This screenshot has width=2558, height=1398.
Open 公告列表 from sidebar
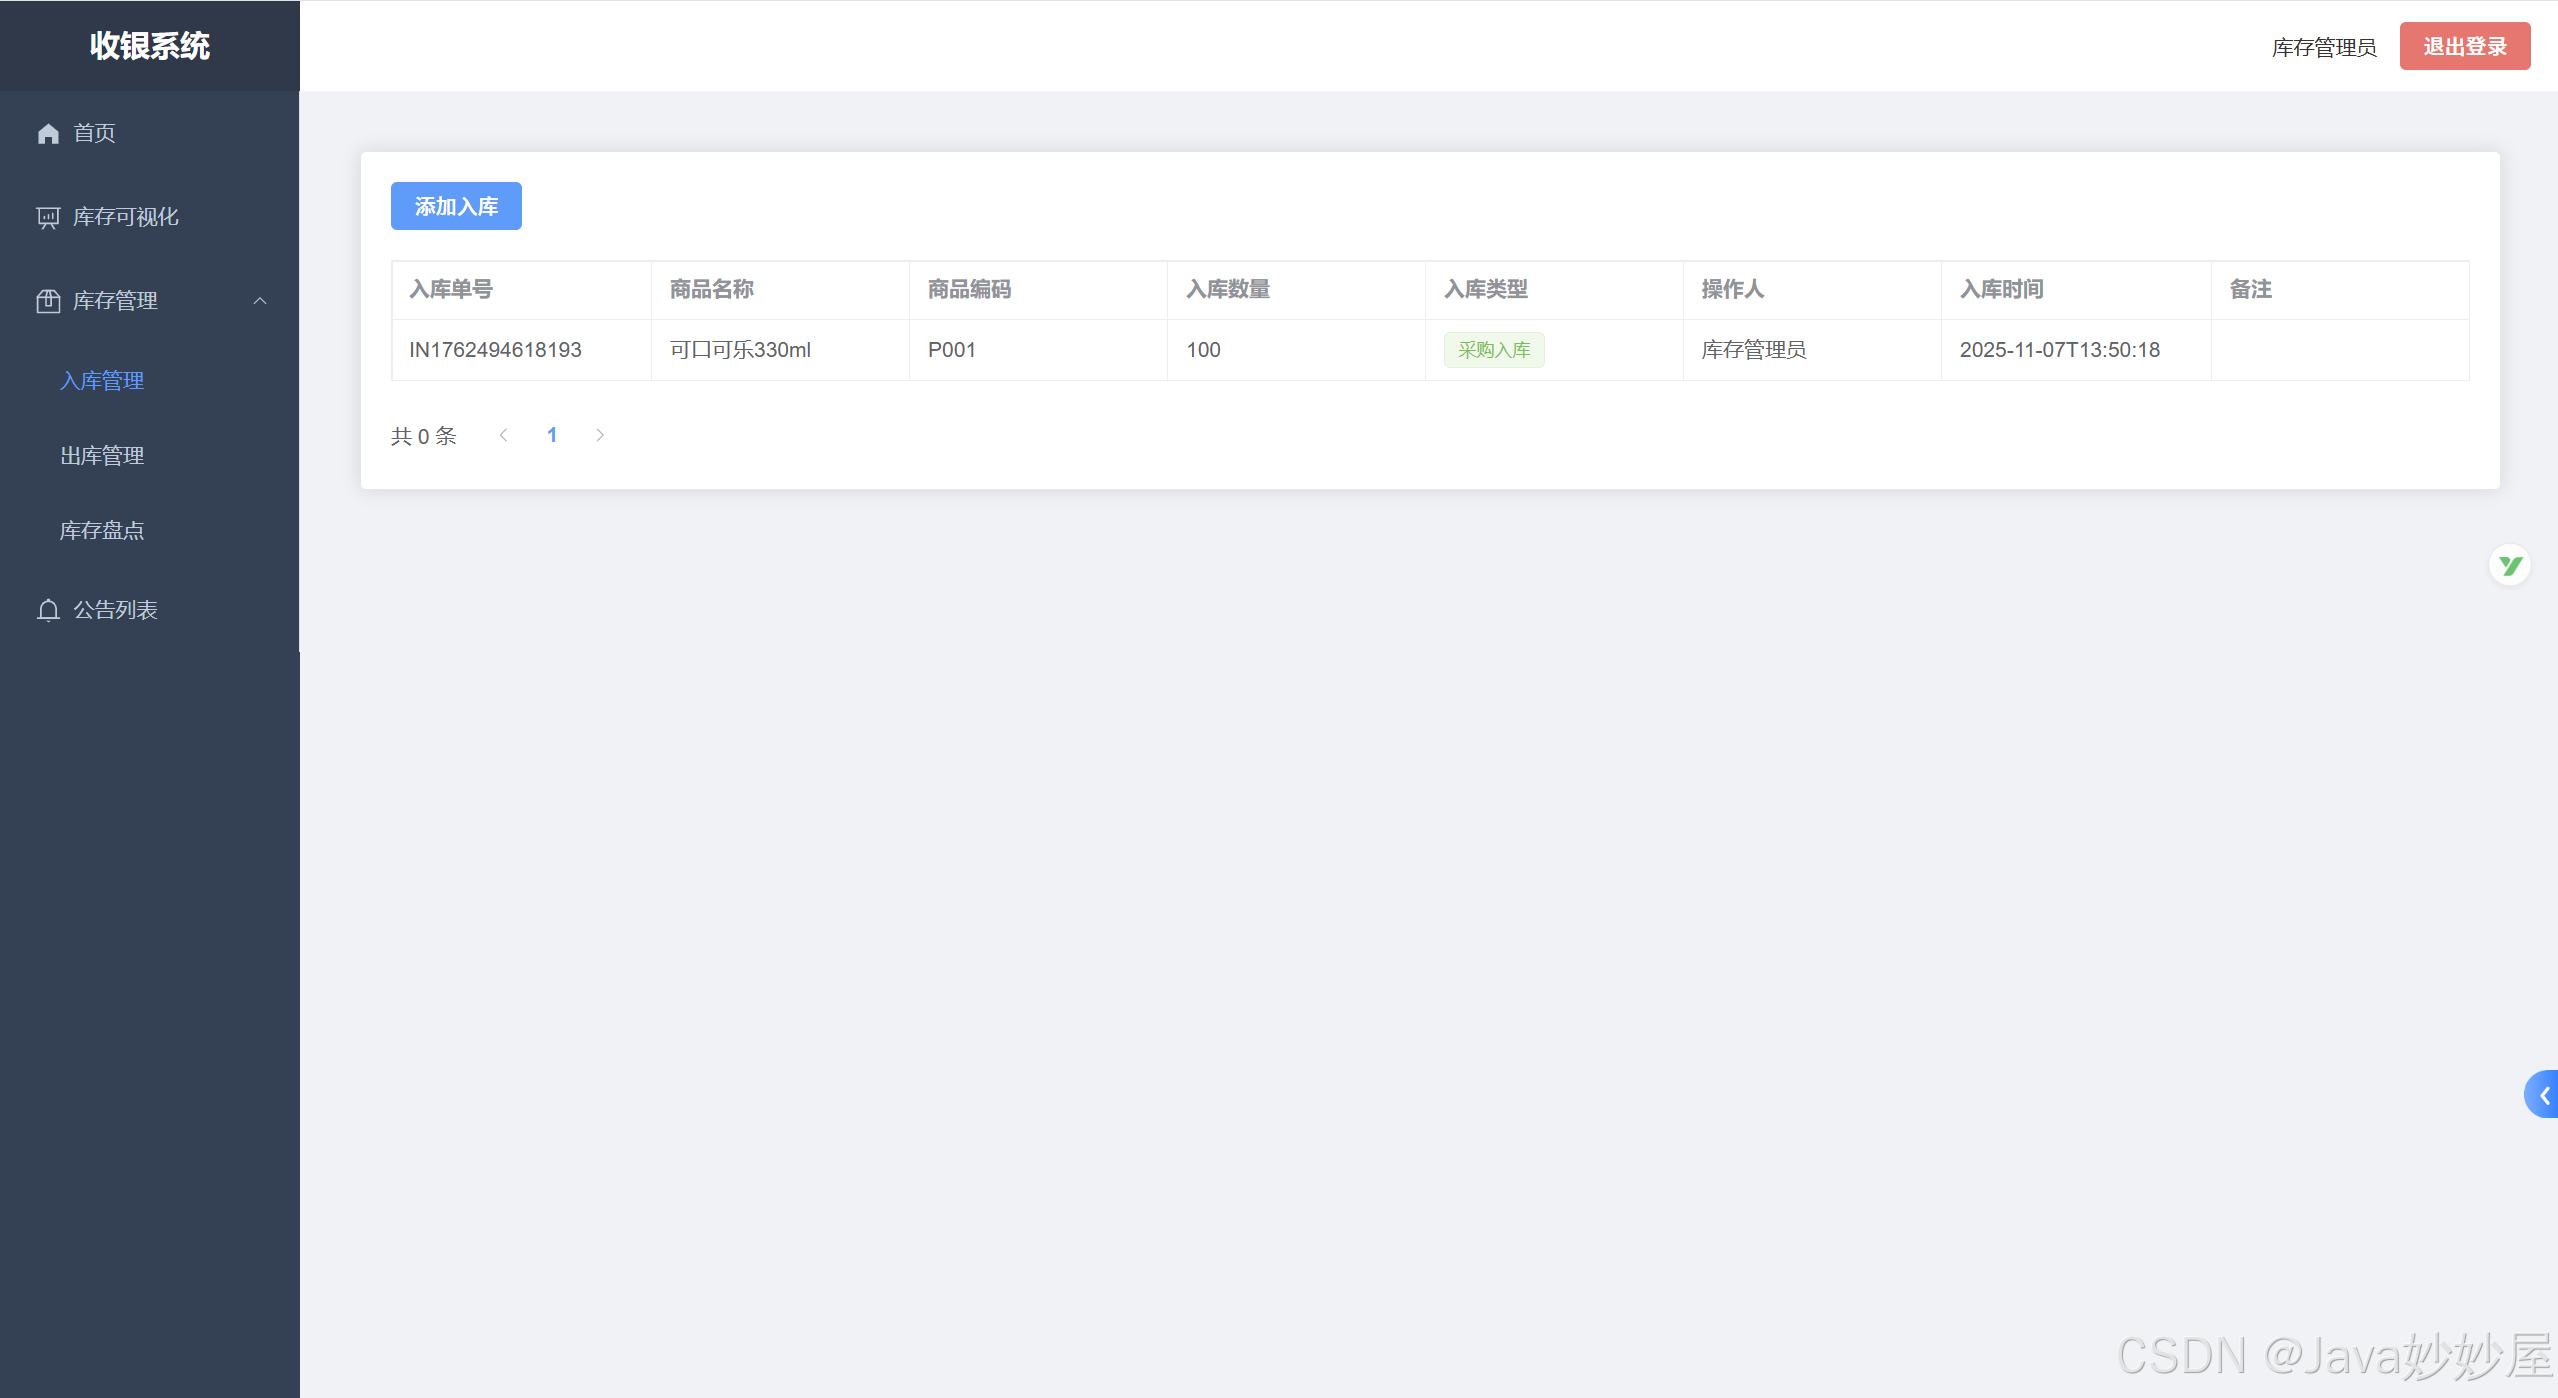point(115,610)
